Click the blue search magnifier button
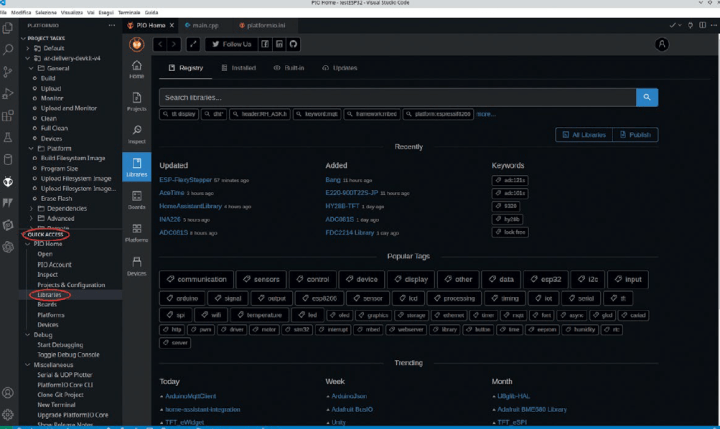The width and height of the screenshot is (720, 429). pyautogui.click(x=648, y=97)
